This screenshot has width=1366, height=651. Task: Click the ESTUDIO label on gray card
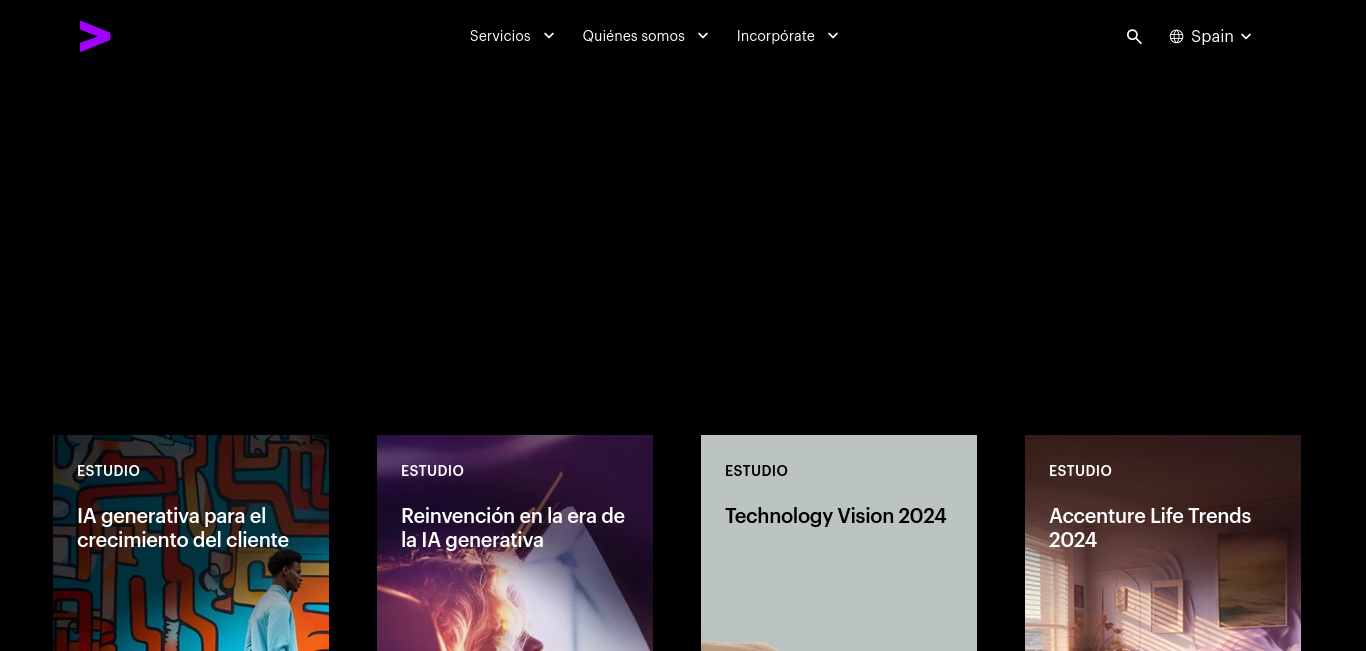click(756, 471)
